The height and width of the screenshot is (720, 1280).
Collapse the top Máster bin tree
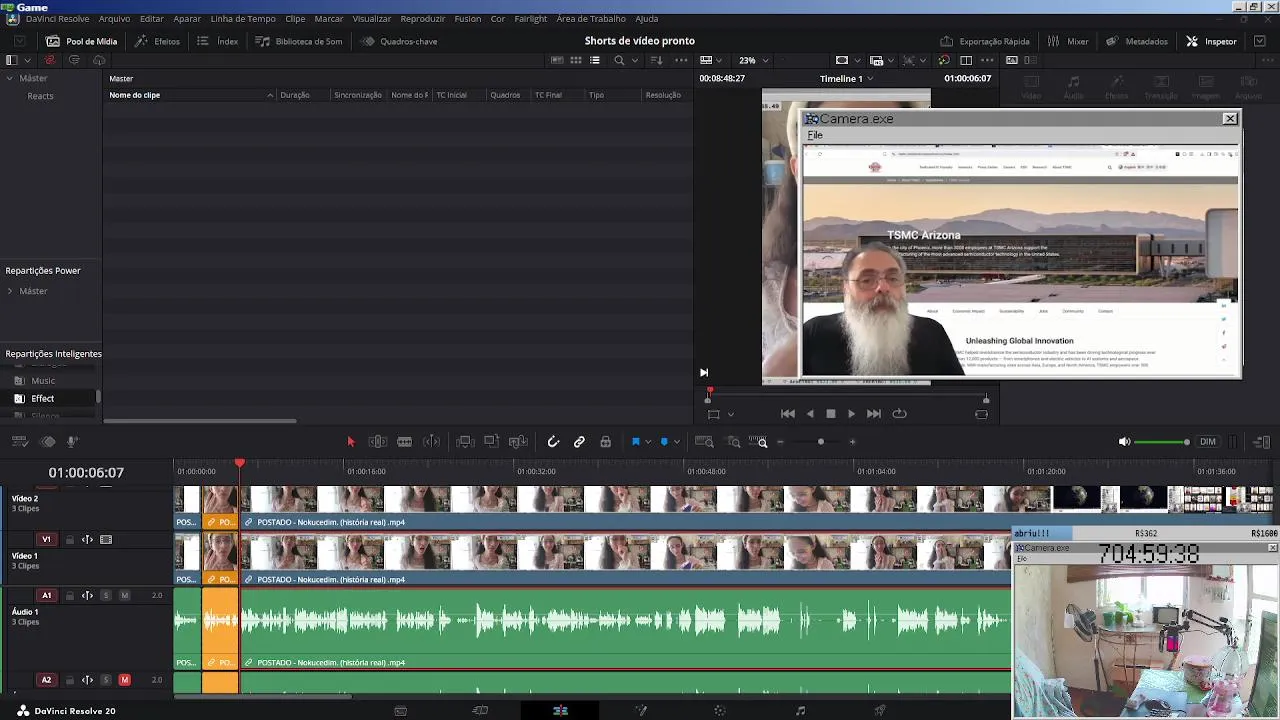(10, 78)
